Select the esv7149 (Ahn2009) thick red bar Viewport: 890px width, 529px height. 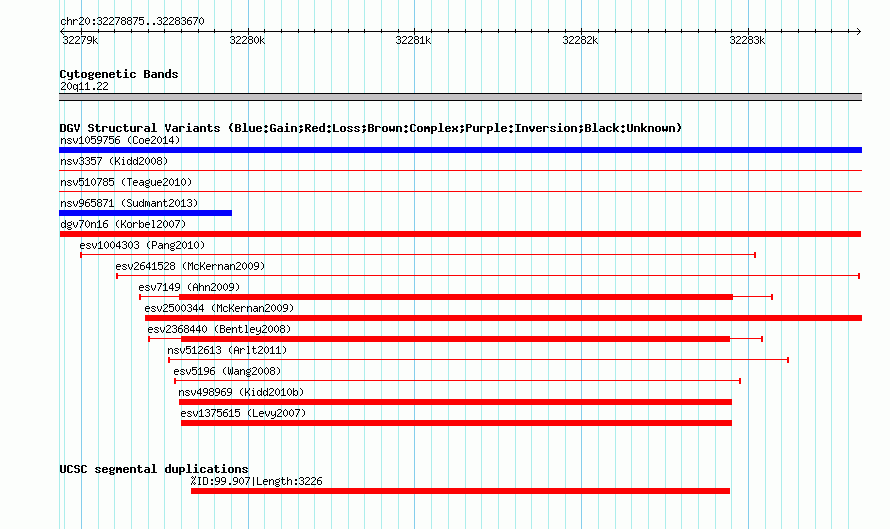[456, 297]
